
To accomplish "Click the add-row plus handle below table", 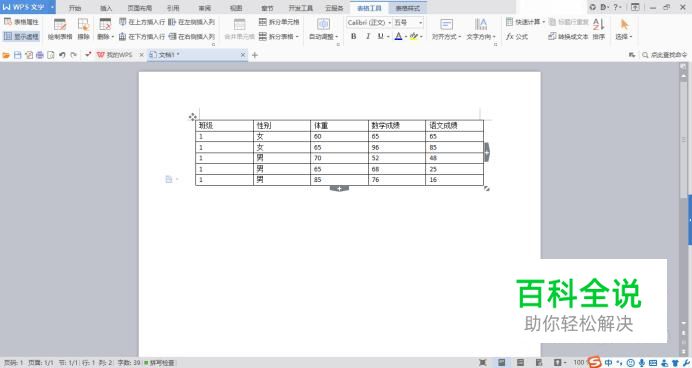I will 339,189.
